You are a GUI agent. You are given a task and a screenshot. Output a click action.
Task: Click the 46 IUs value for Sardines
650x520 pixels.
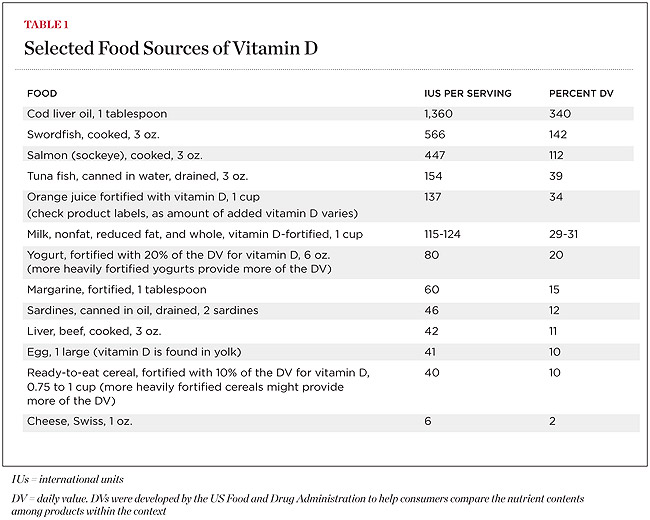pyautogui.click(x=433, y=310)
